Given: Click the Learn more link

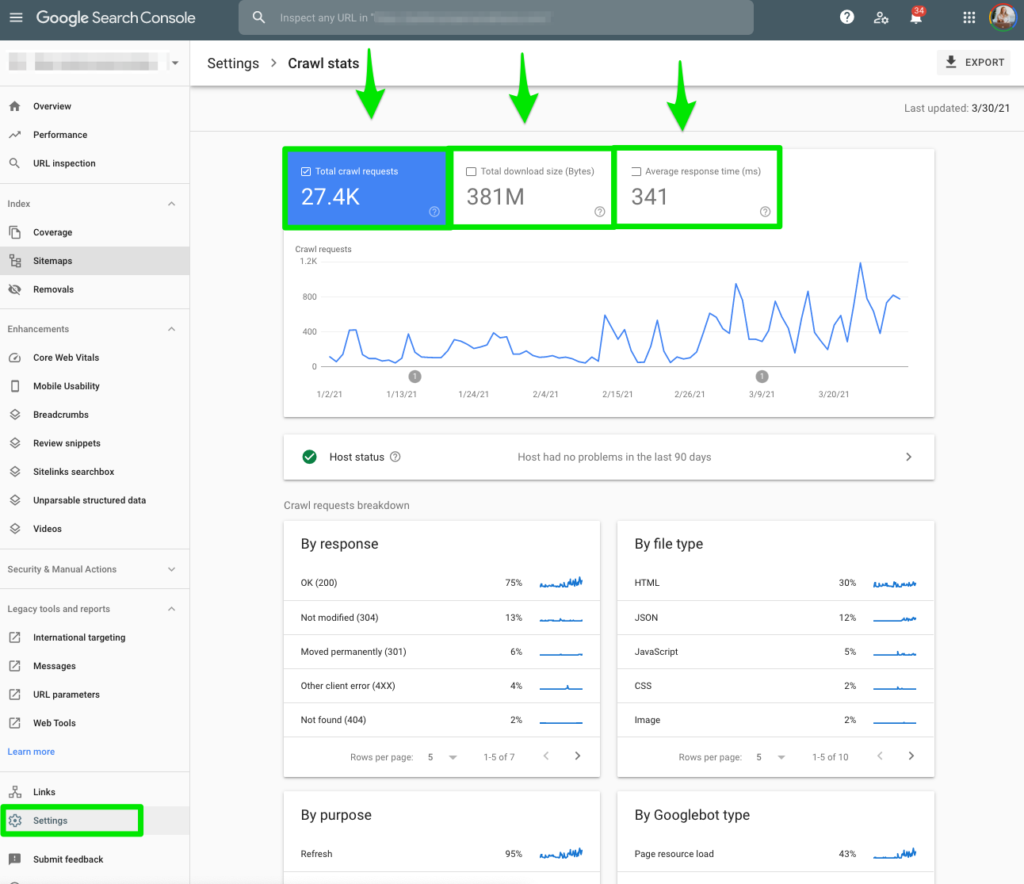Looking at the screenshot, I should (x=31, y=752).
